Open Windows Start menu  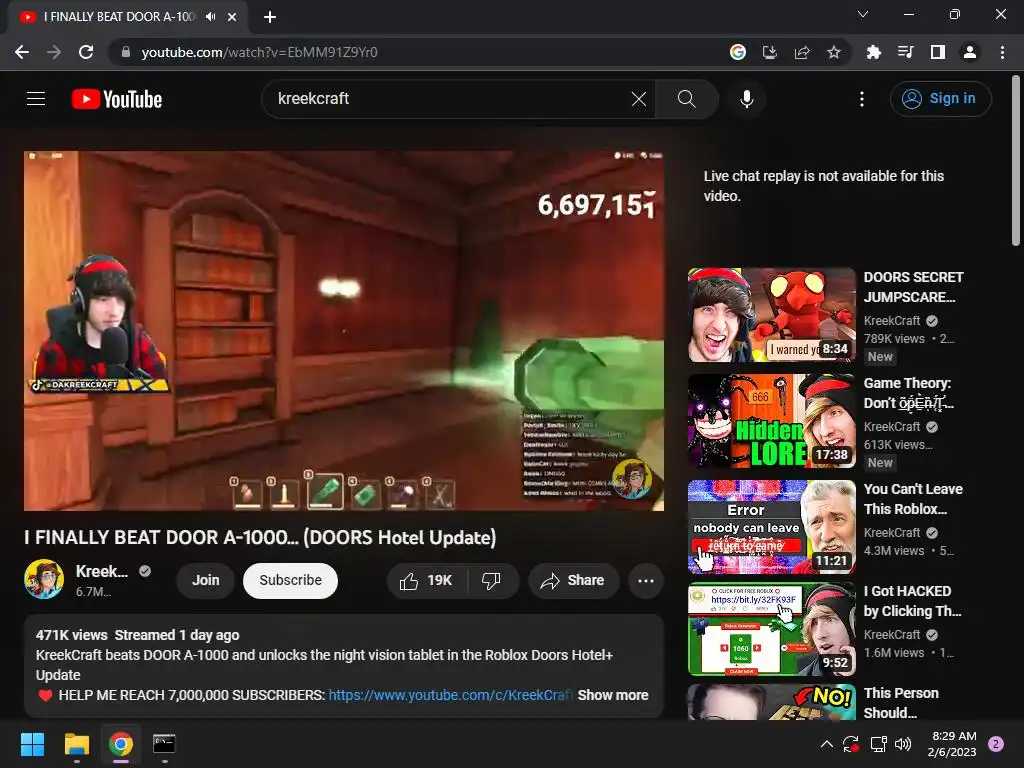click(x=32, y=744)
